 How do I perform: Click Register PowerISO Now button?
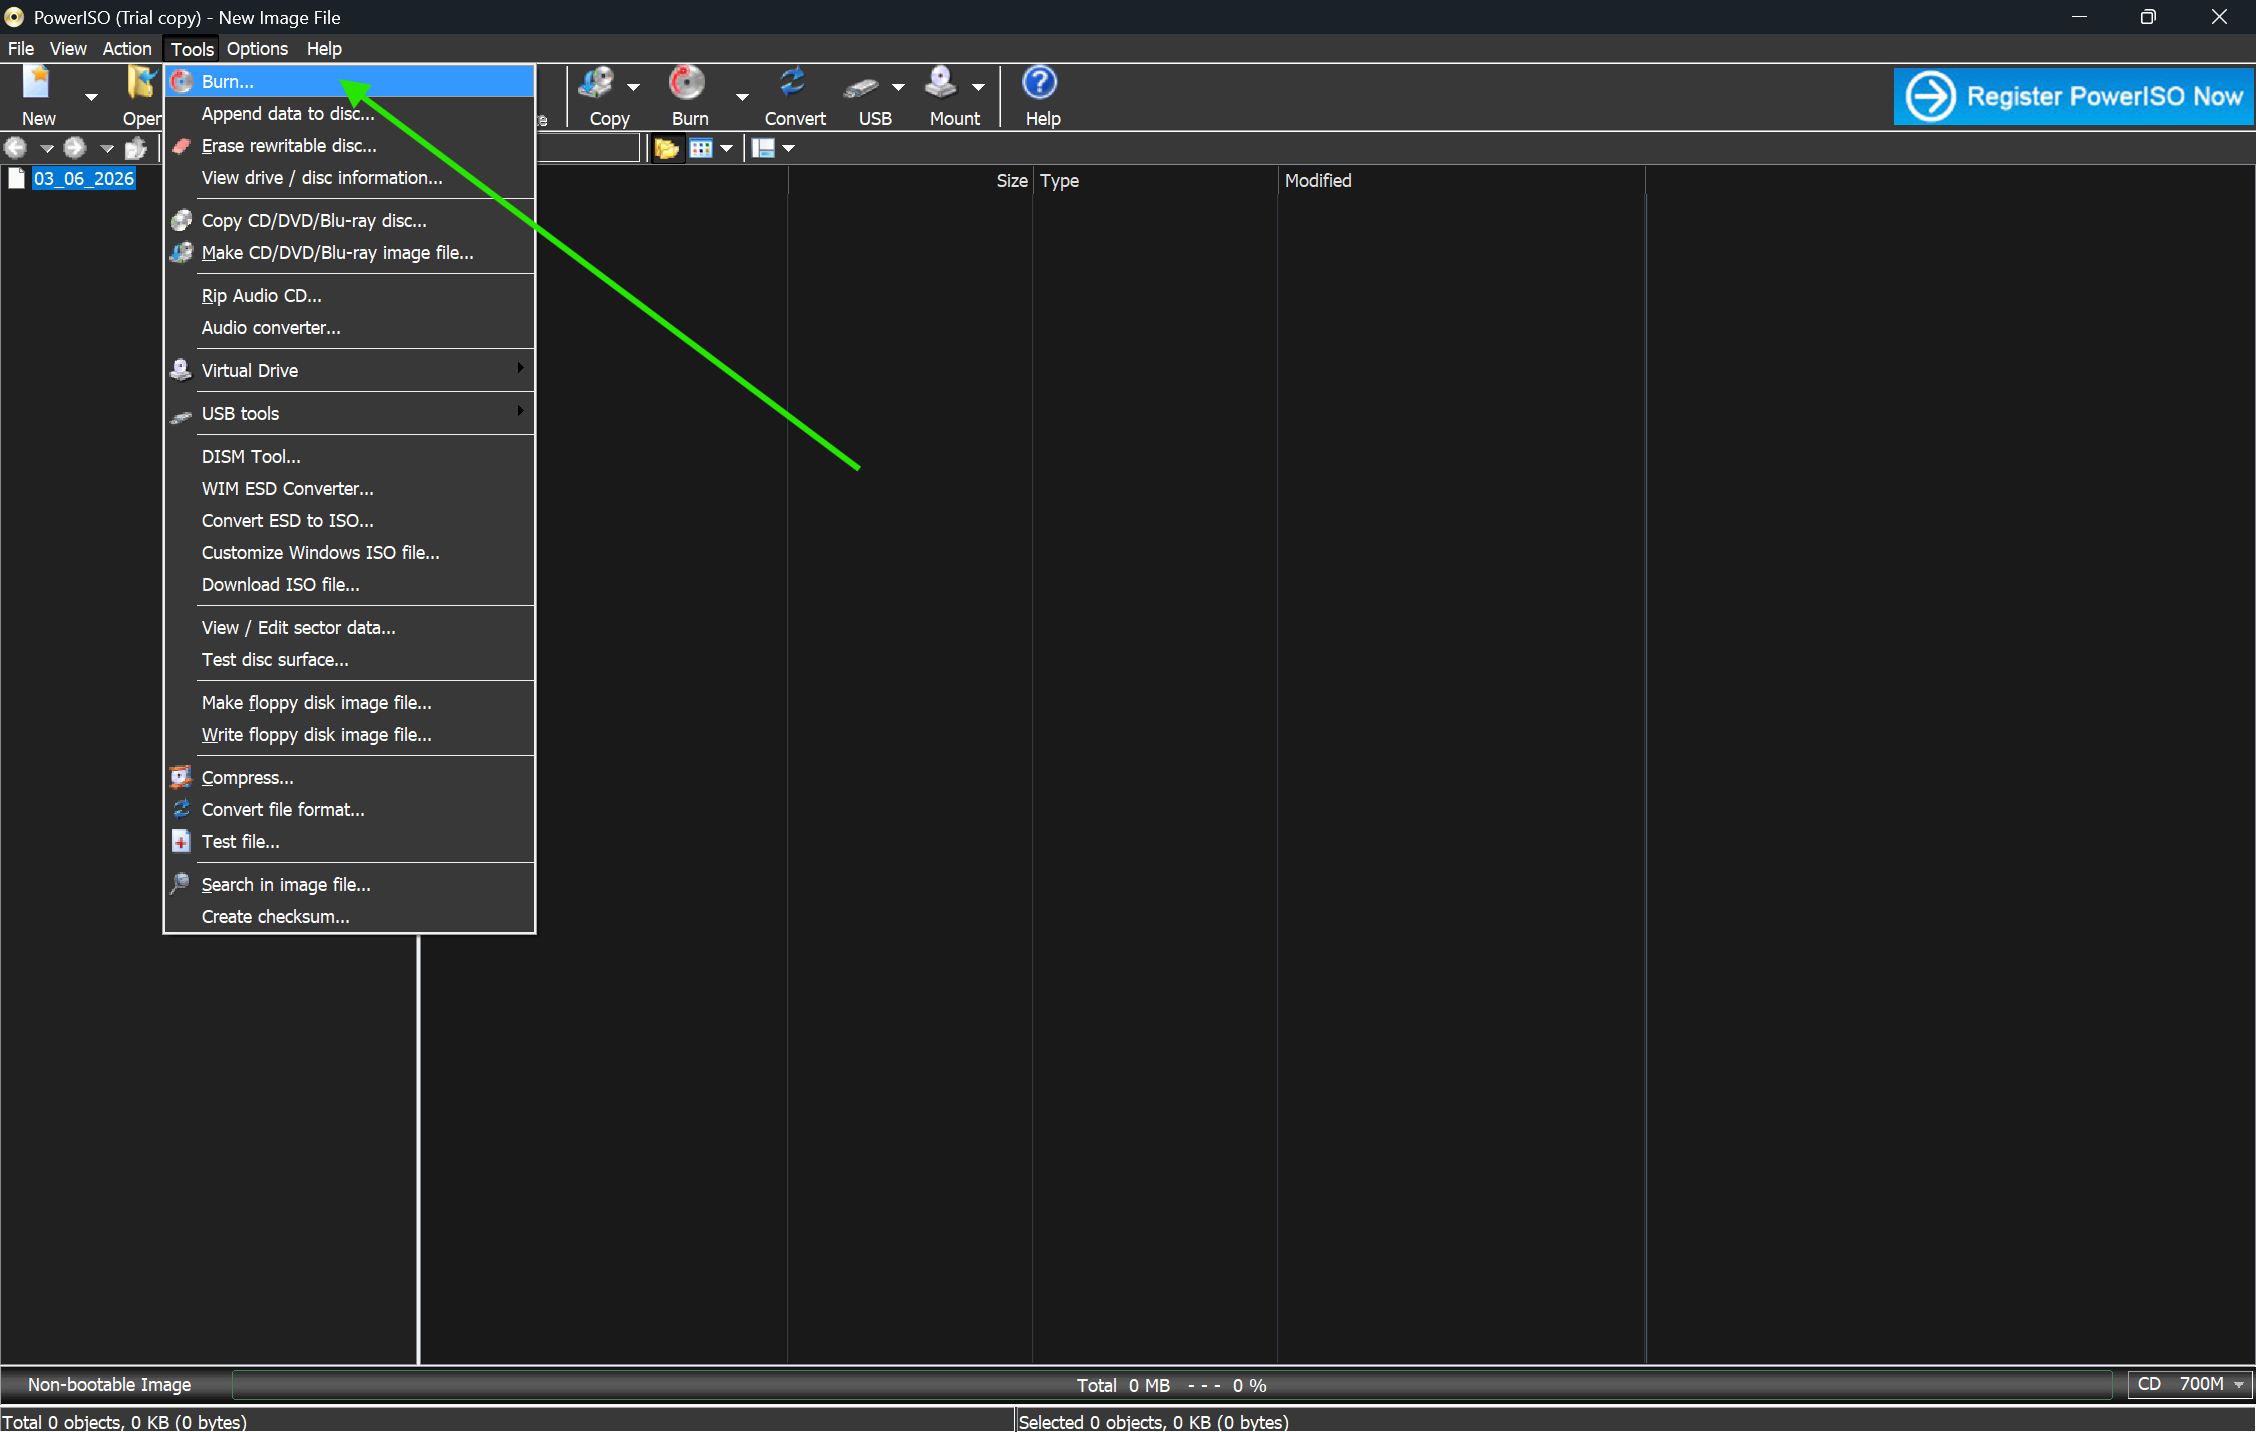[x=2073, y=97]
